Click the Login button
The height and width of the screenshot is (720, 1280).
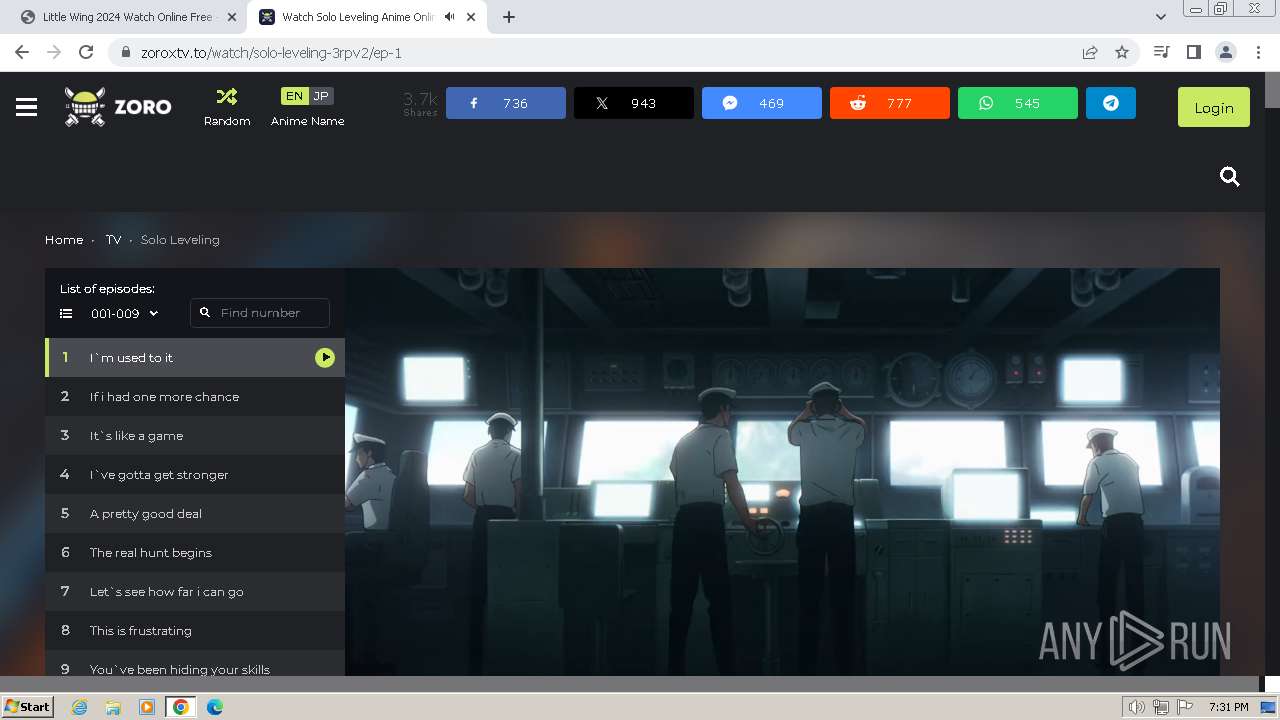pyautogui.click(x=1214, y=107)
